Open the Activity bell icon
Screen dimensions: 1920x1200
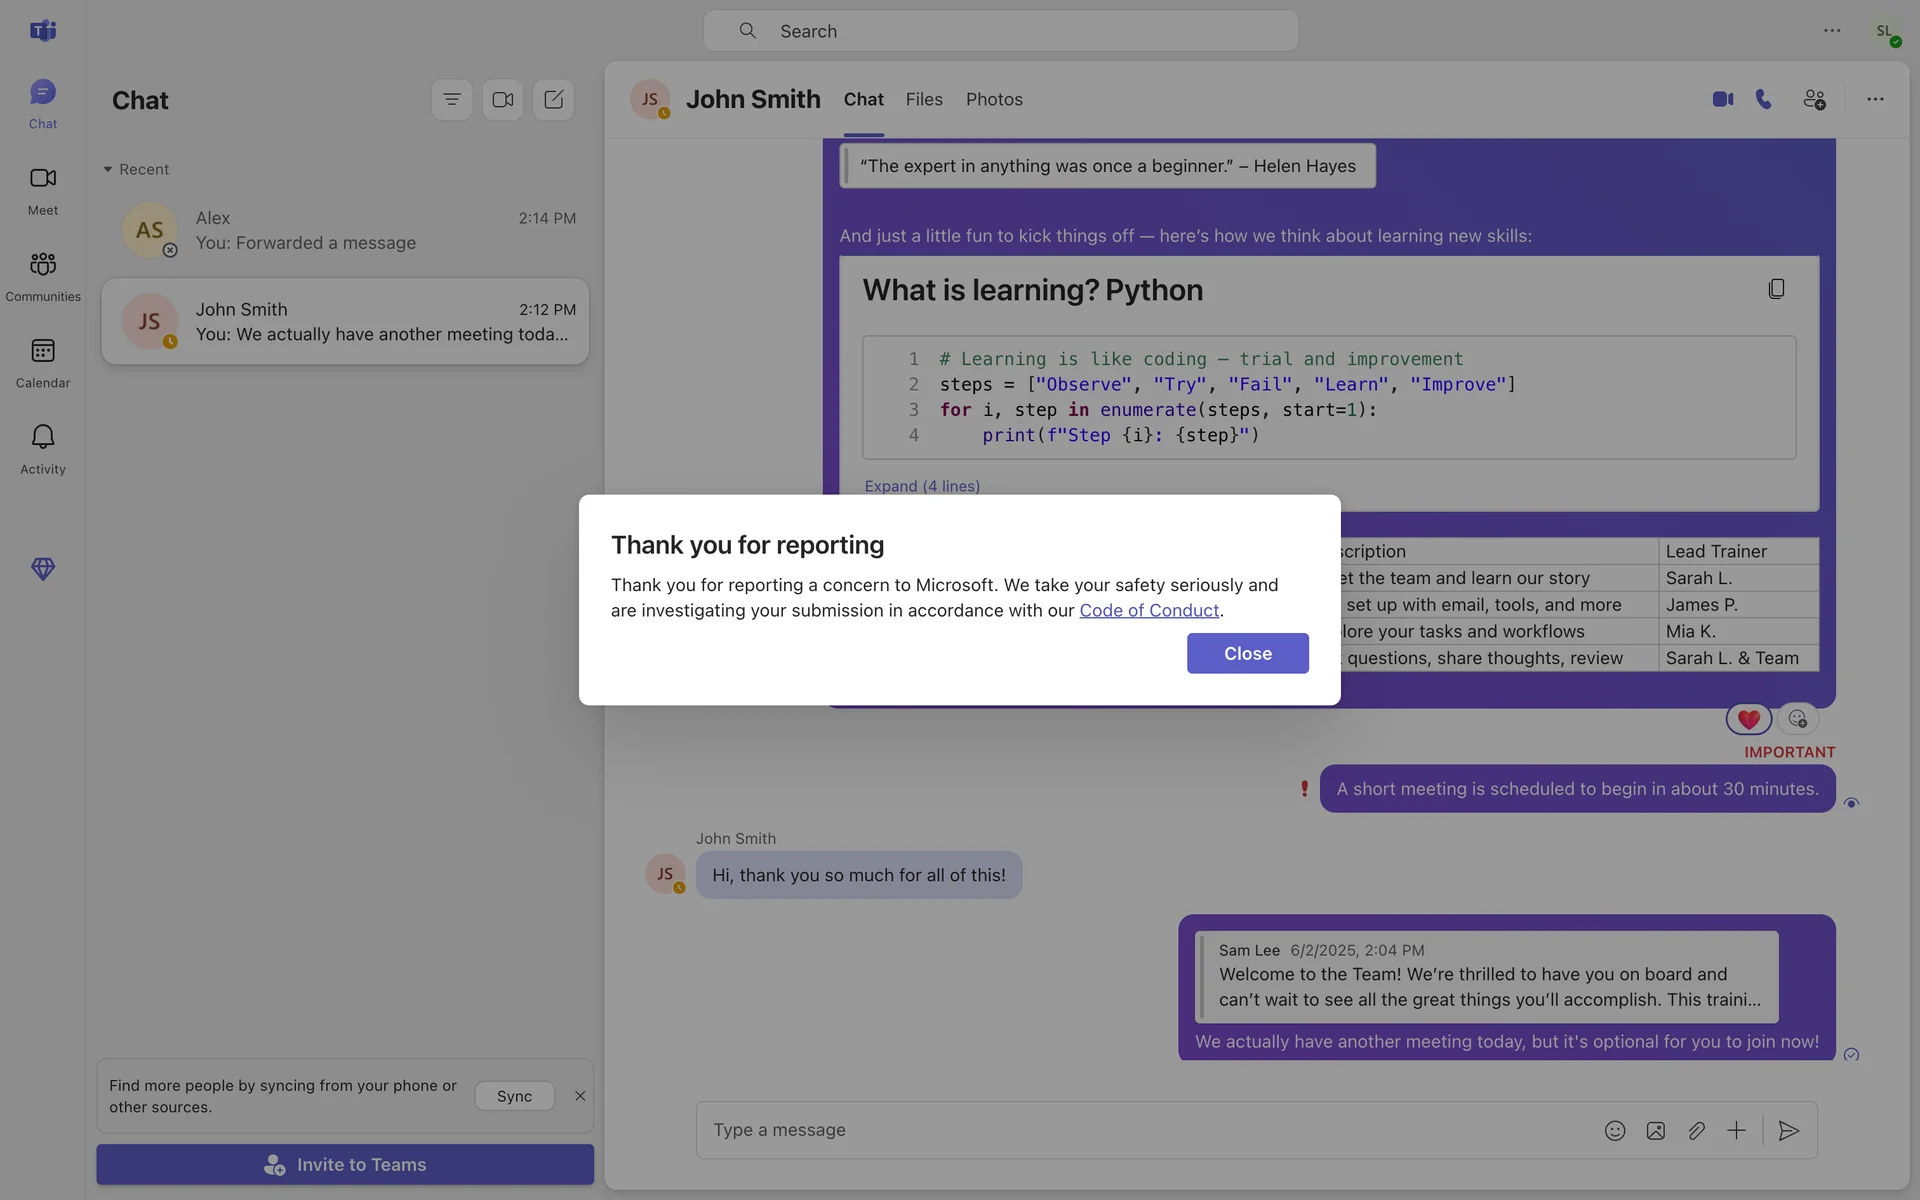[x=43, y=448]
